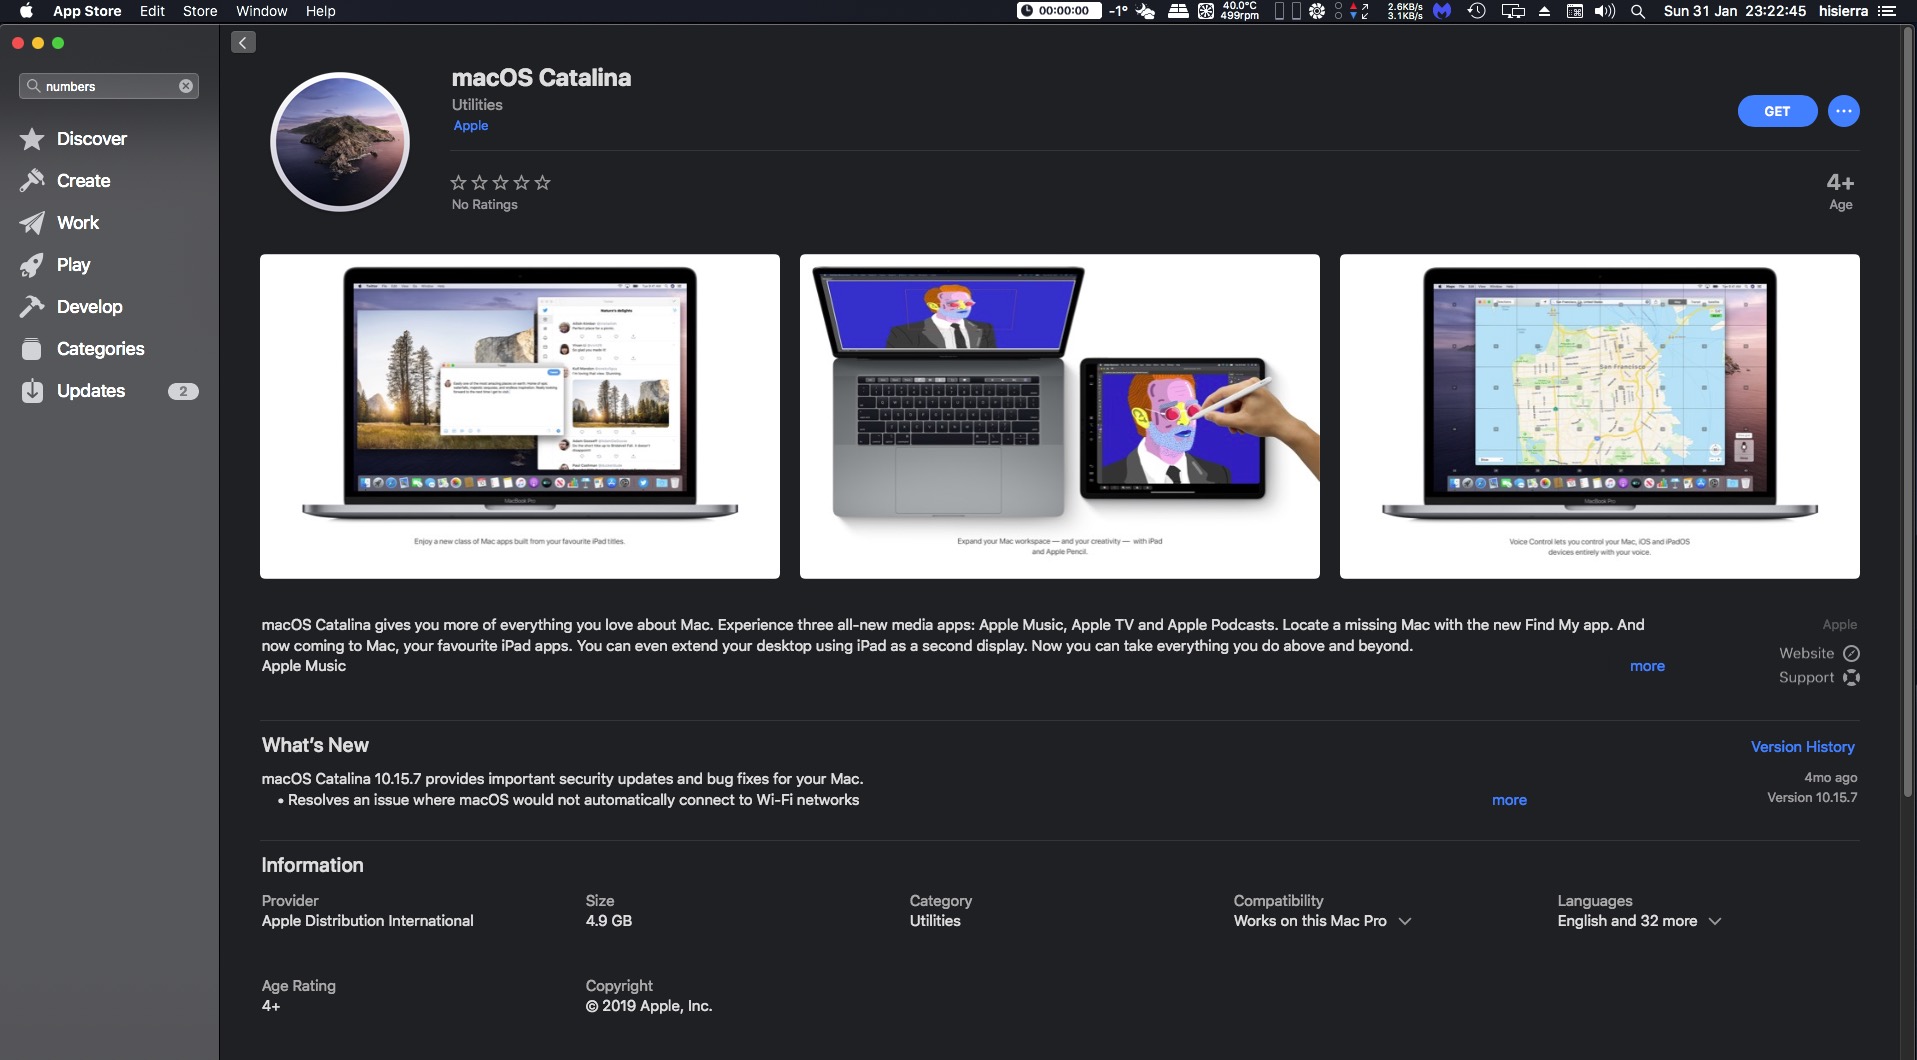Viewport: 1917px width, 1060px height.
Task: Click the numbers search field
Action: (x=109, y=86)
